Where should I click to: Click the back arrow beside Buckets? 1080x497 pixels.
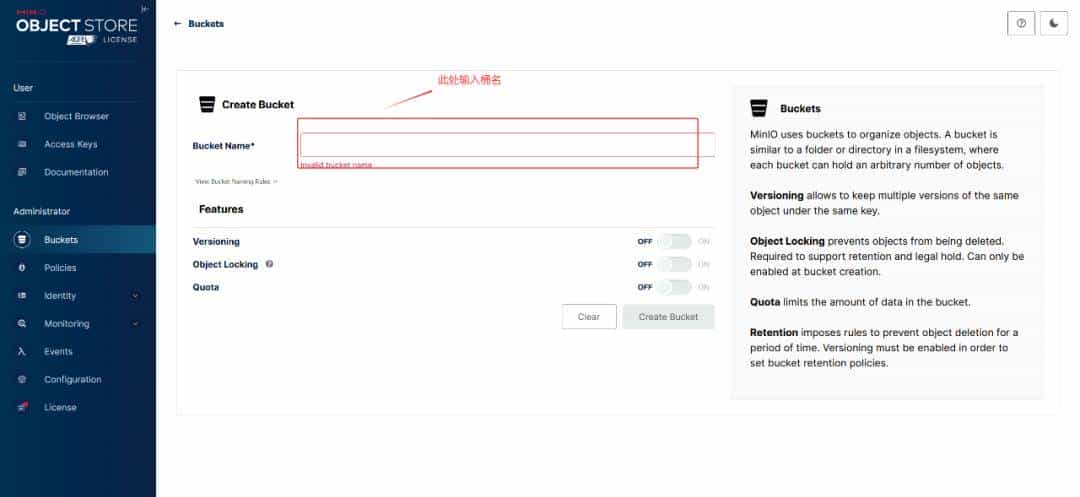[x=177, y=23]
